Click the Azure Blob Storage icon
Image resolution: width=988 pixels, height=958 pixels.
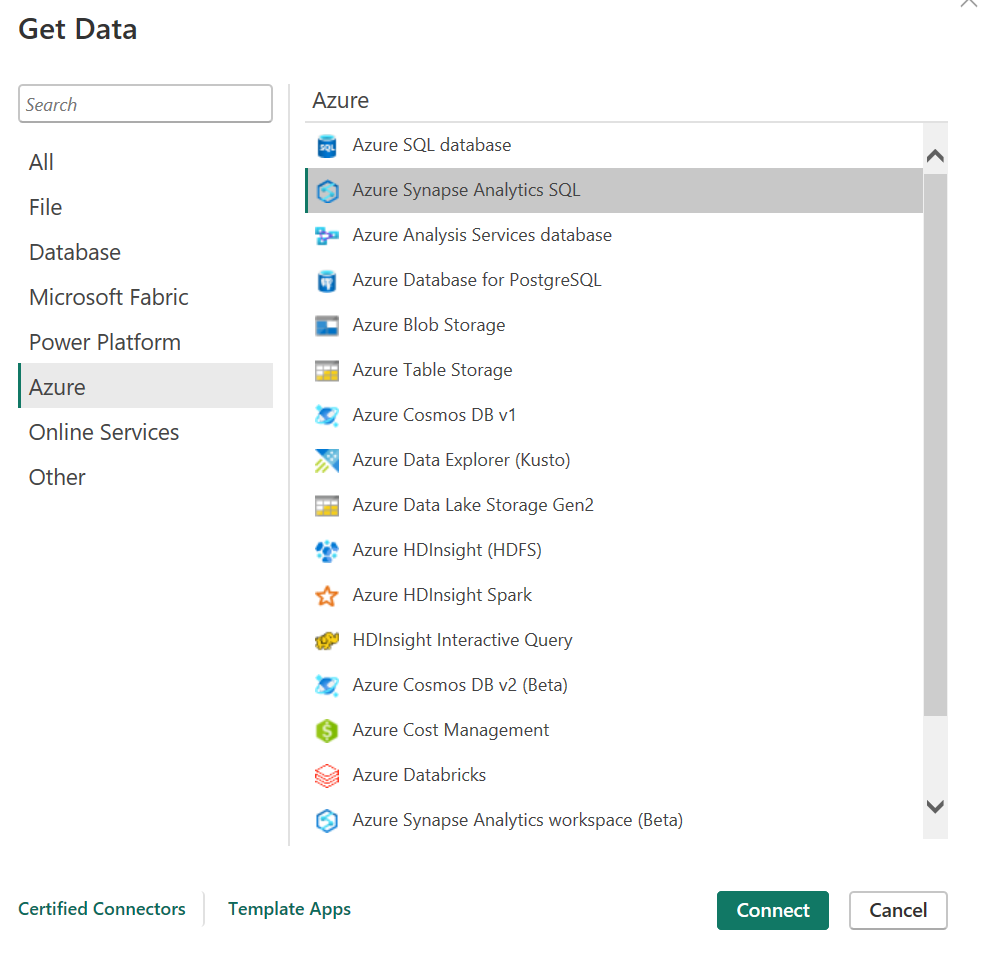pos(327,326)
